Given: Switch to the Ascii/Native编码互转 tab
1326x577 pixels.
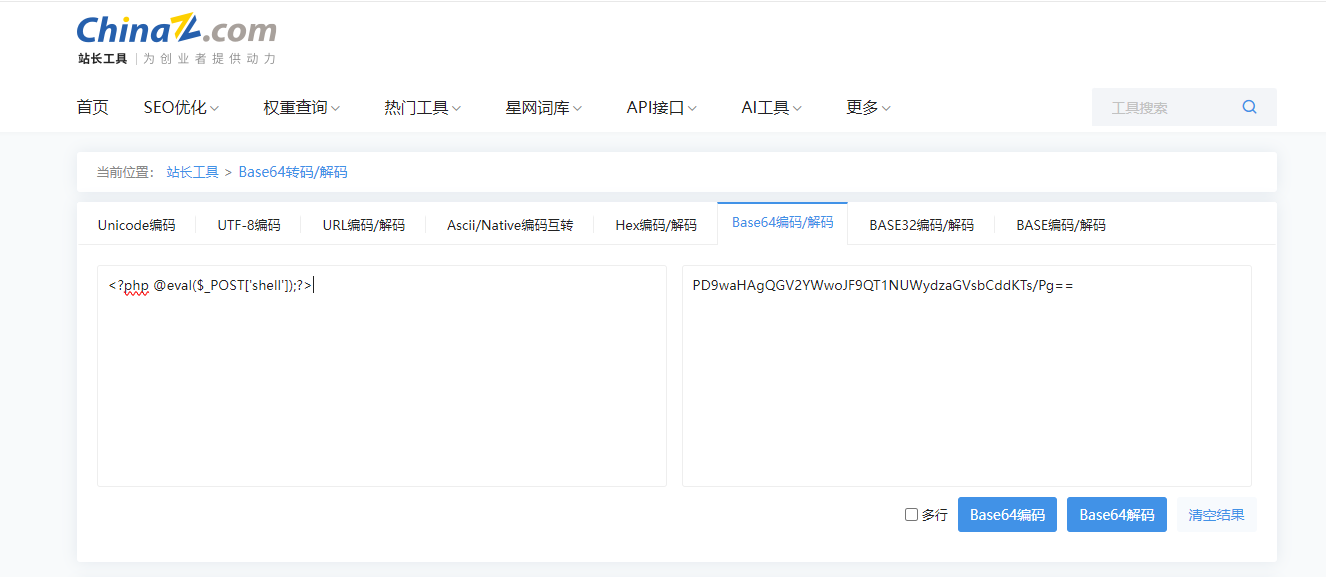Looking at the screenshot, I should (x=510, y=225).
